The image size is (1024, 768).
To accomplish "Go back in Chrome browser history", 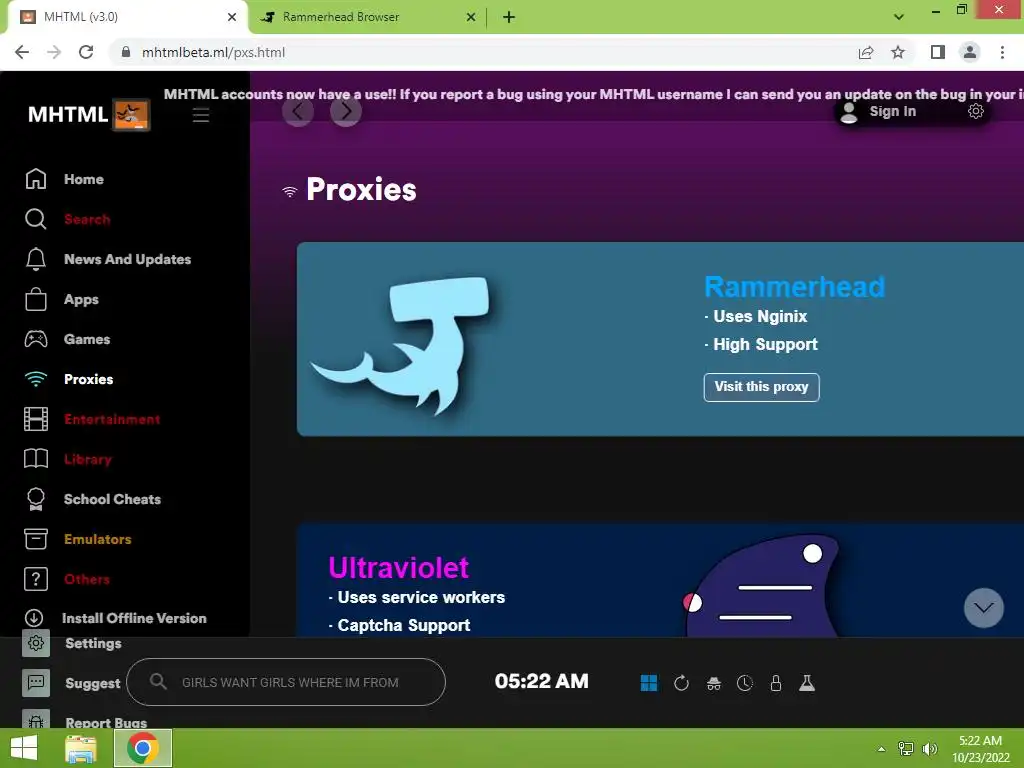I will tap(22, 52).
